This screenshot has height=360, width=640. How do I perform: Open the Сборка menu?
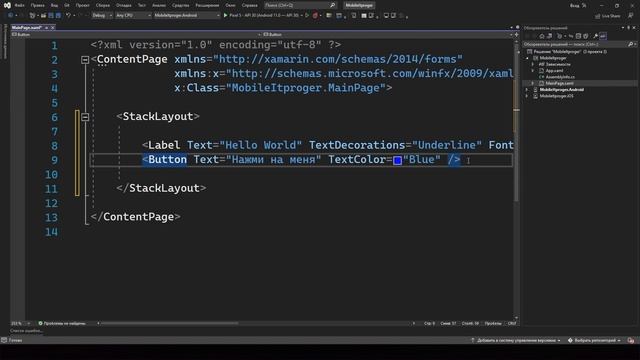(x=102, y=5)
